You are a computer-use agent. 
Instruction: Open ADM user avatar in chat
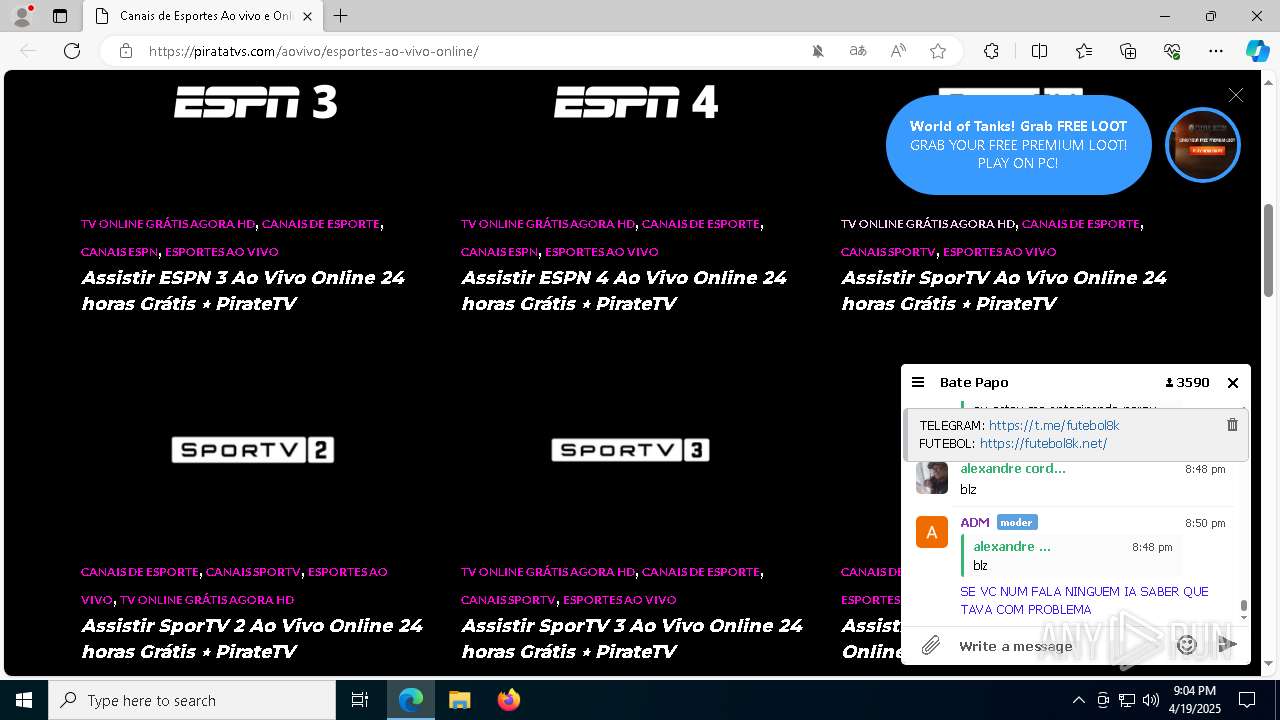coord(932,532)
